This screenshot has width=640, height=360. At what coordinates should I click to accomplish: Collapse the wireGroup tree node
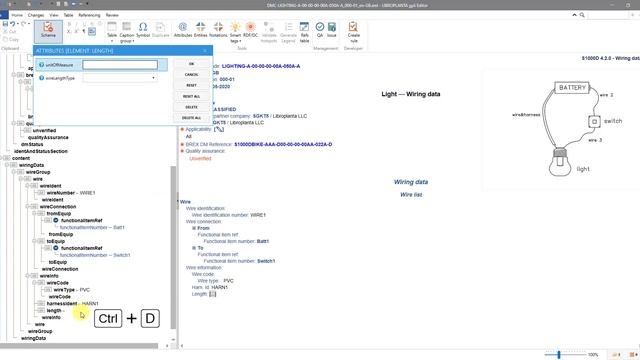click(14, 172)
